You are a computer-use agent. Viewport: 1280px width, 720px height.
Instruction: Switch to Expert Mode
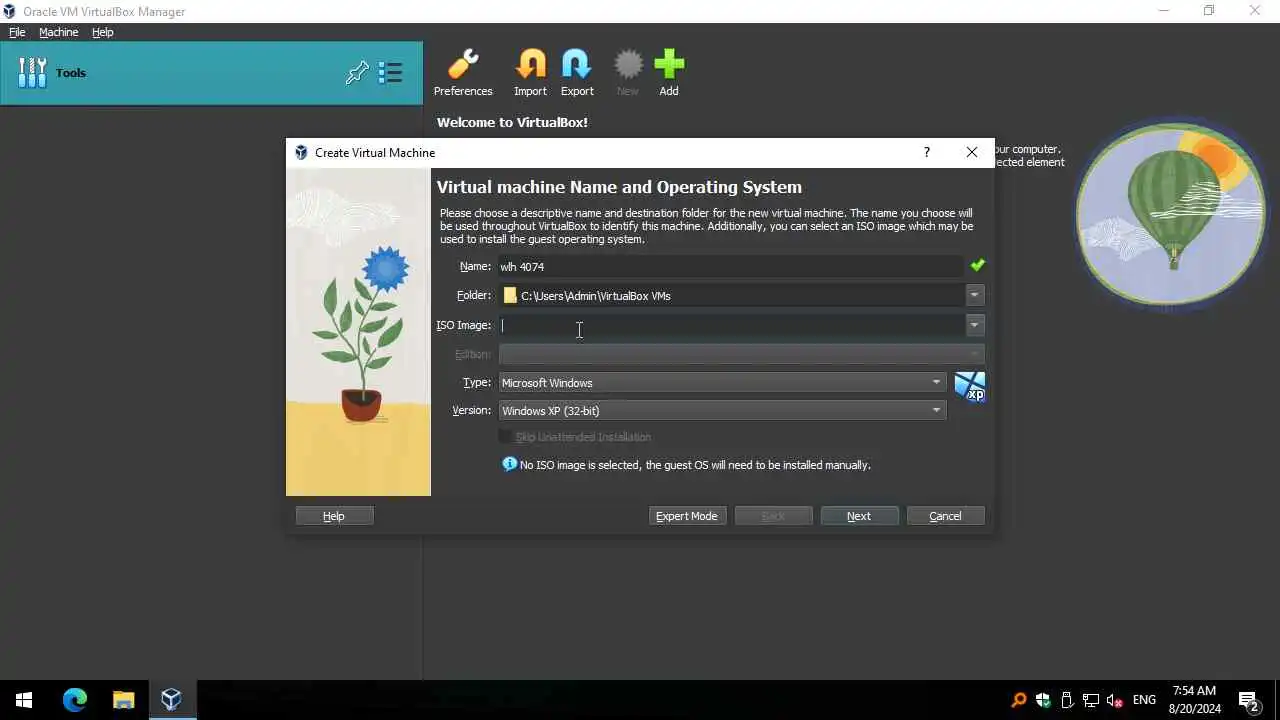686,516
